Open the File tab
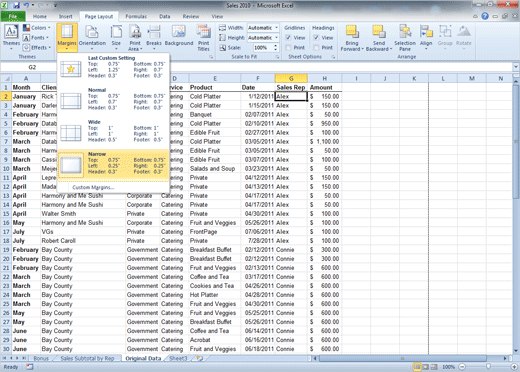 13,16
